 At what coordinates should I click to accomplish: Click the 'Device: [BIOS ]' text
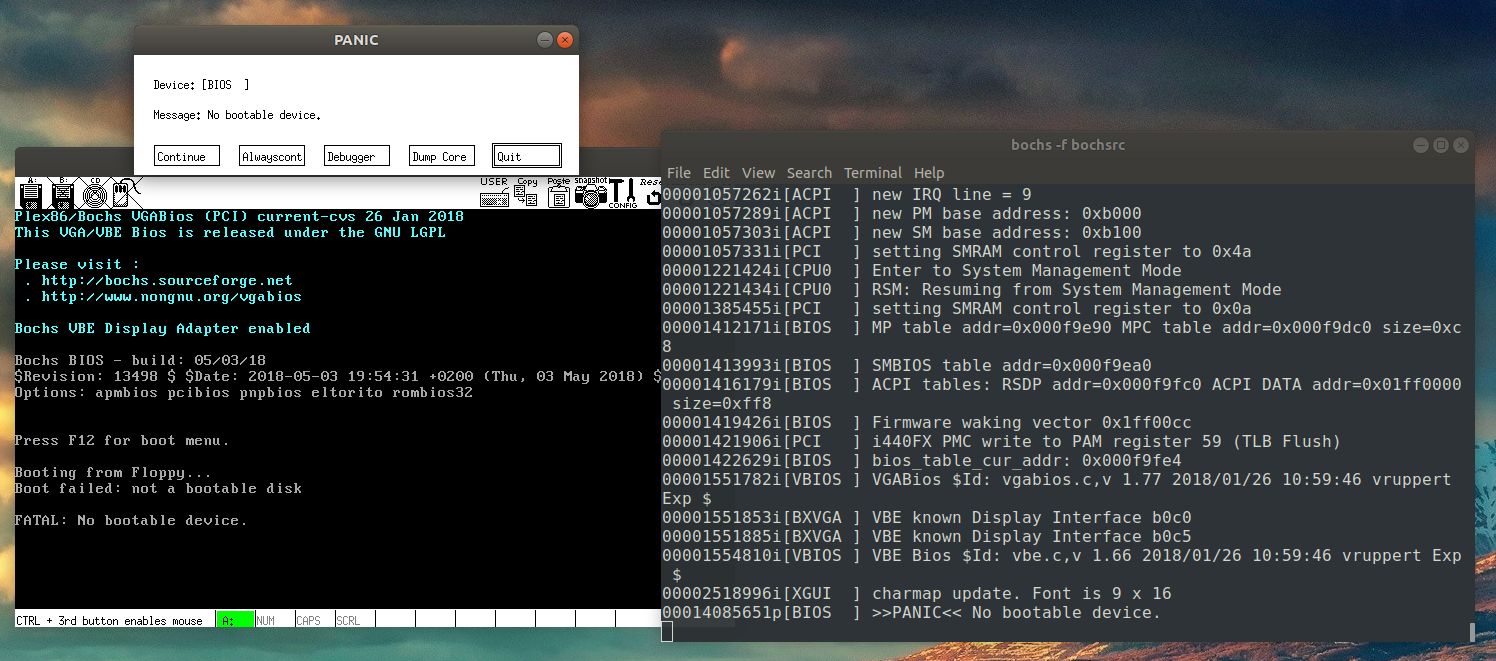201,85
